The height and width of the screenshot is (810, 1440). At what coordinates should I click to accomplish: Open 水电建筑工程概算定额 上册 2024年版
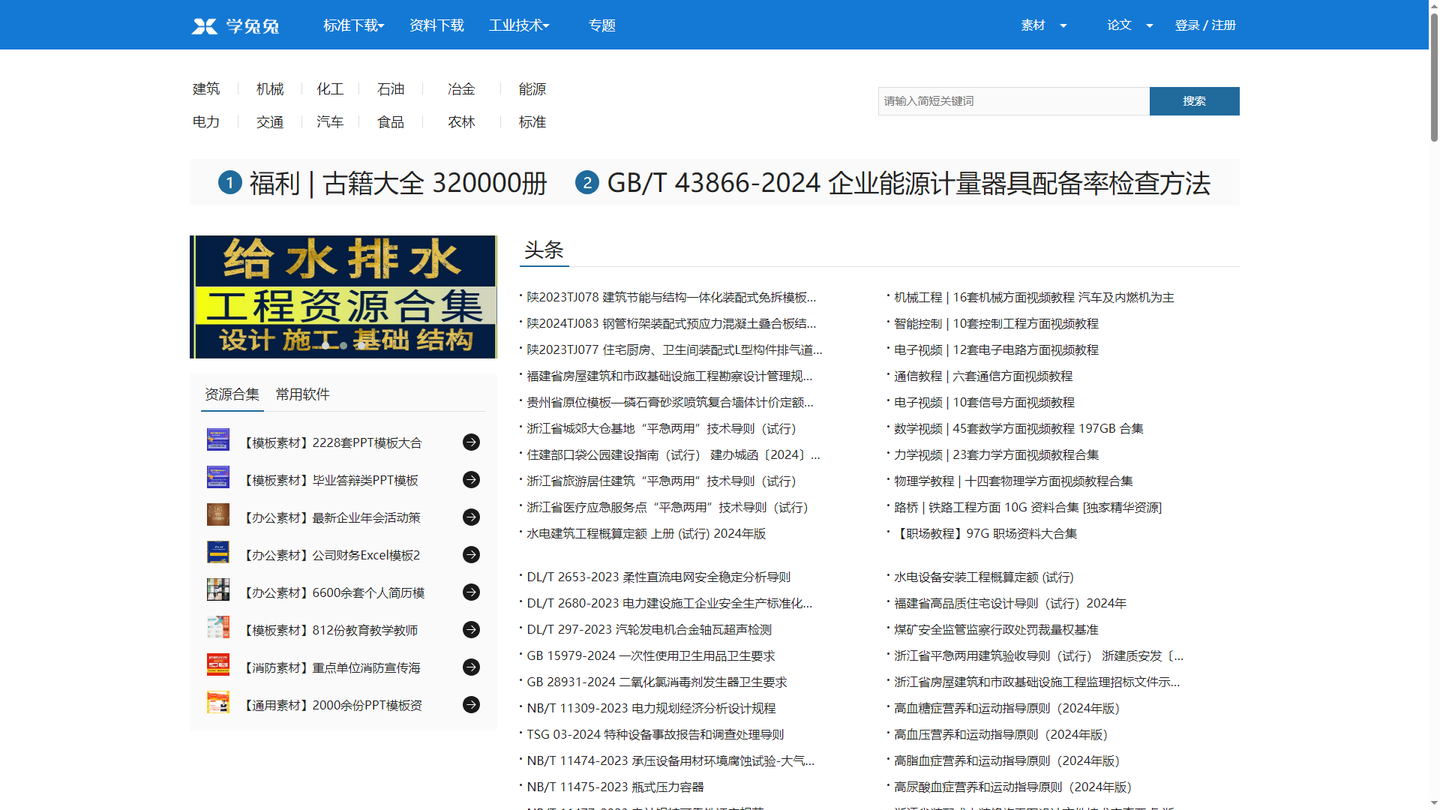tap(646, 533)
